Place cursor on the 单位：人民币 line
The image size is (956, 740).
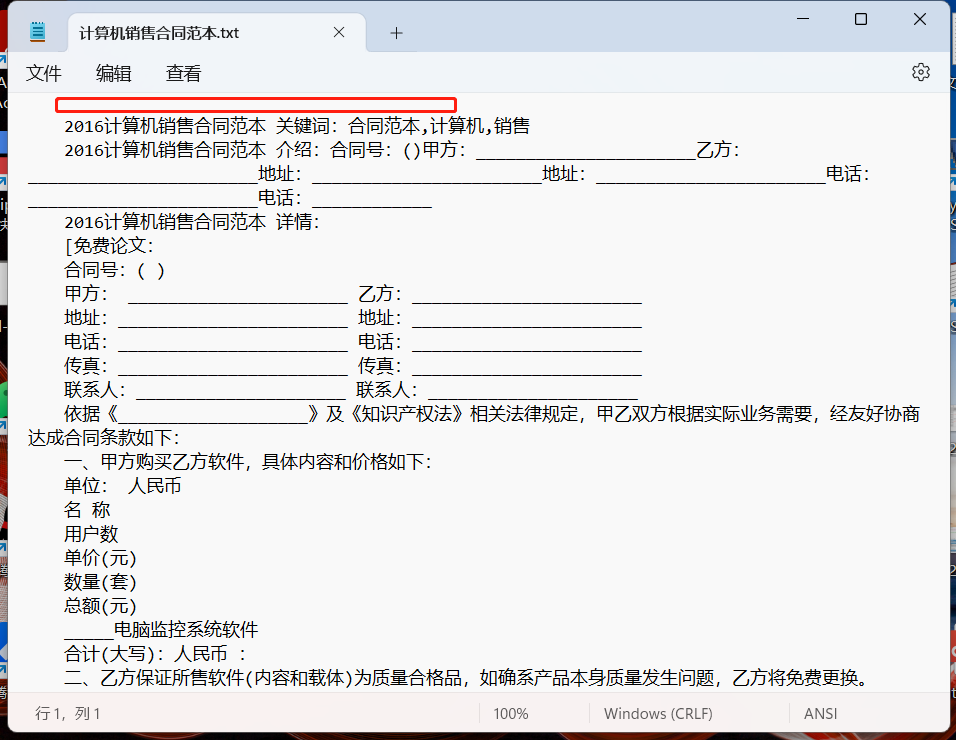pos(120,485)
